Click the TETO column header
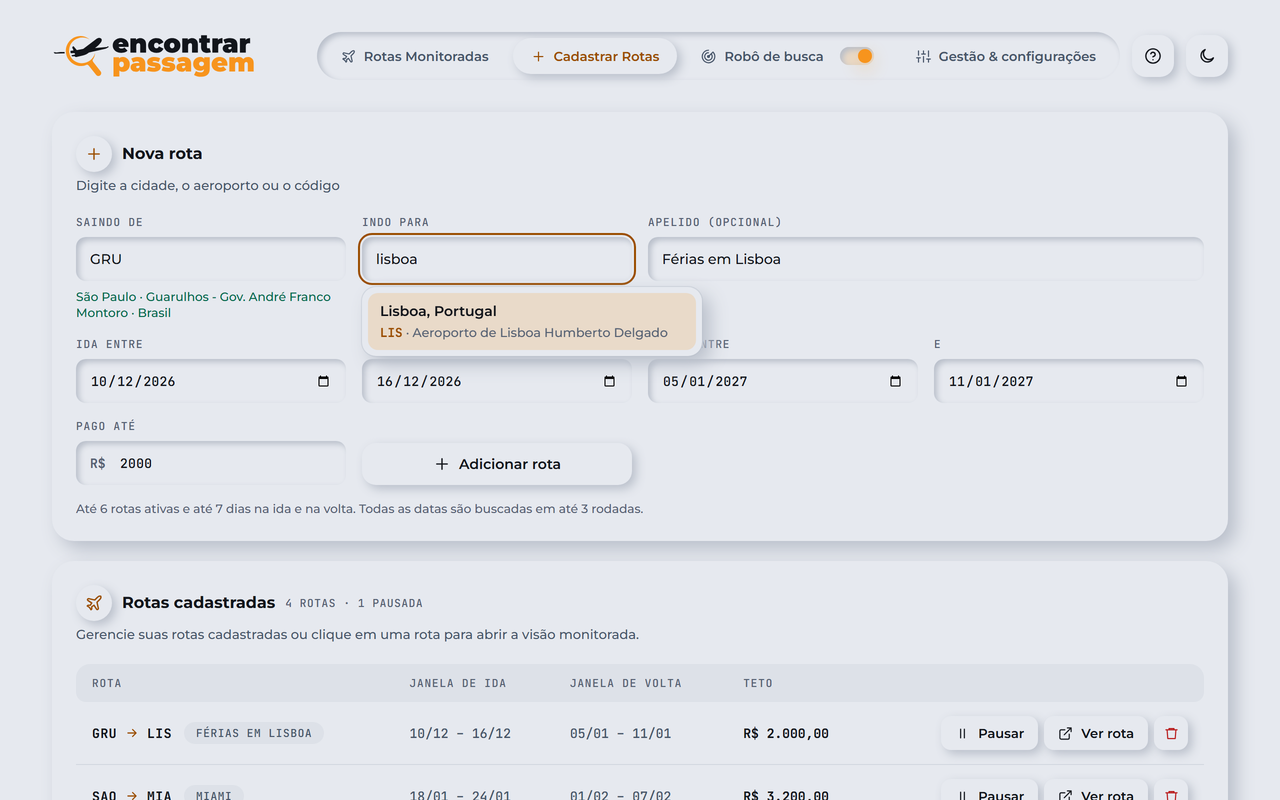The image size is (1280, 800). [758, 683]
